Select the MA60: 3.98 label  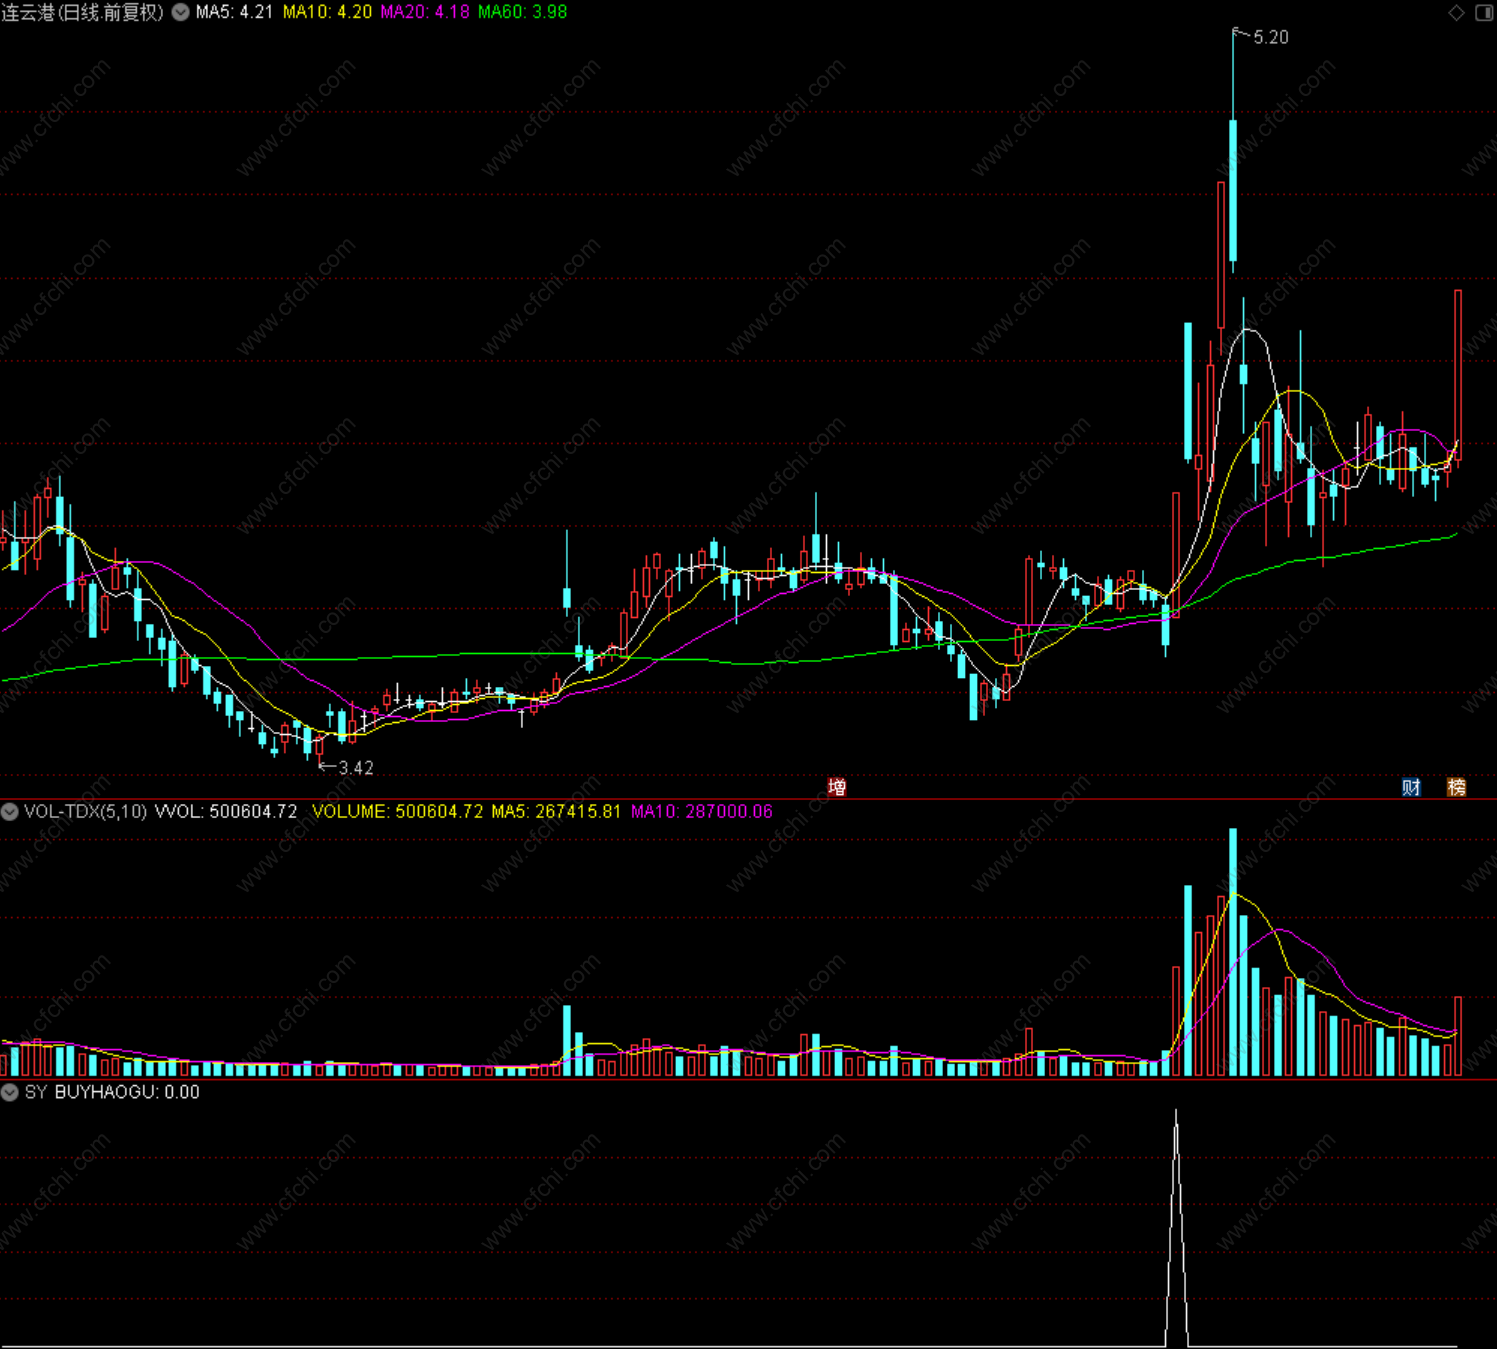tap(522, 12)
